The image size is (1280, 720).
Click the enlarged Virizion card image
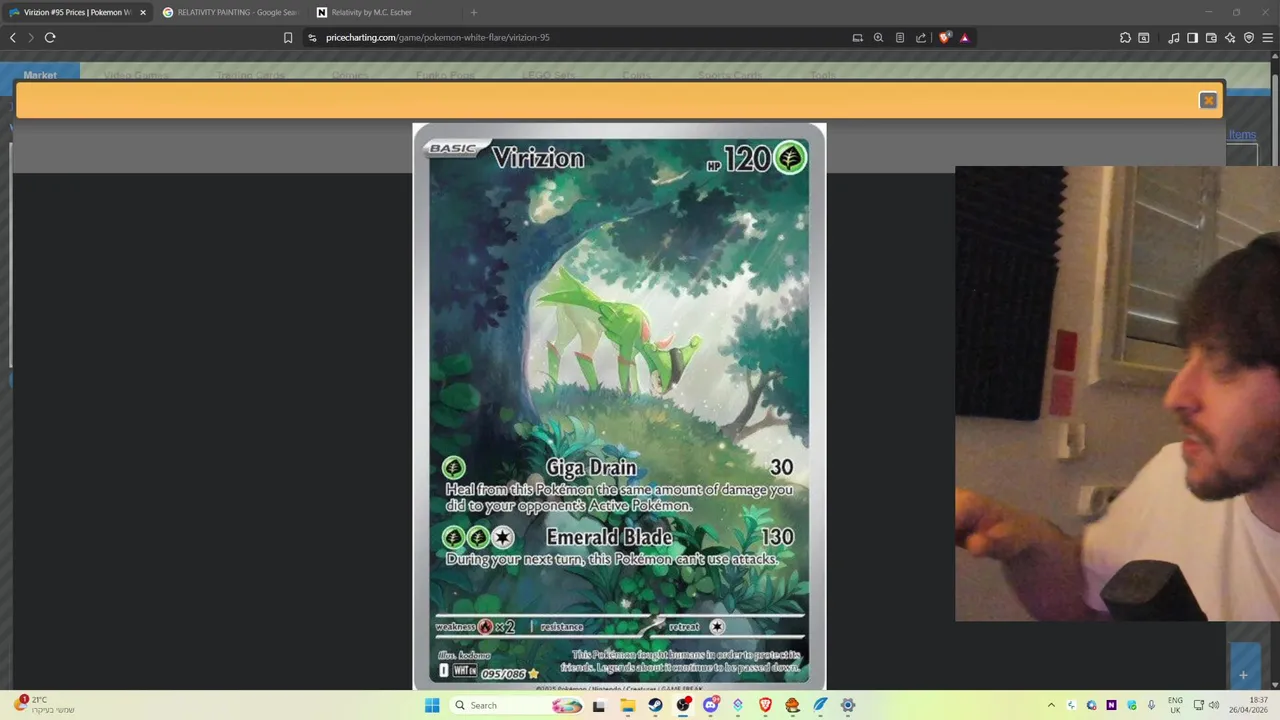click(x=619, y=405)
